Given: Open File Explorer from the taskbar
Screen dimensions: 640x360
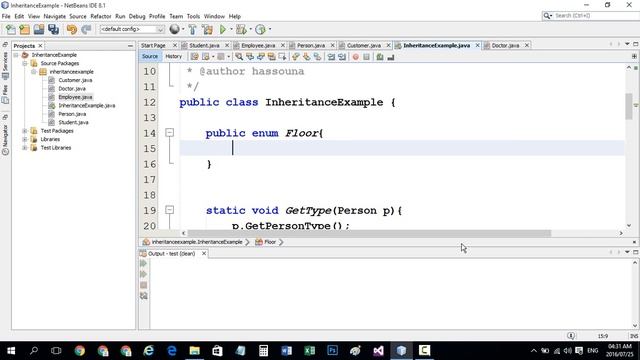Looking at the screenshot, I should pos(195,351).
